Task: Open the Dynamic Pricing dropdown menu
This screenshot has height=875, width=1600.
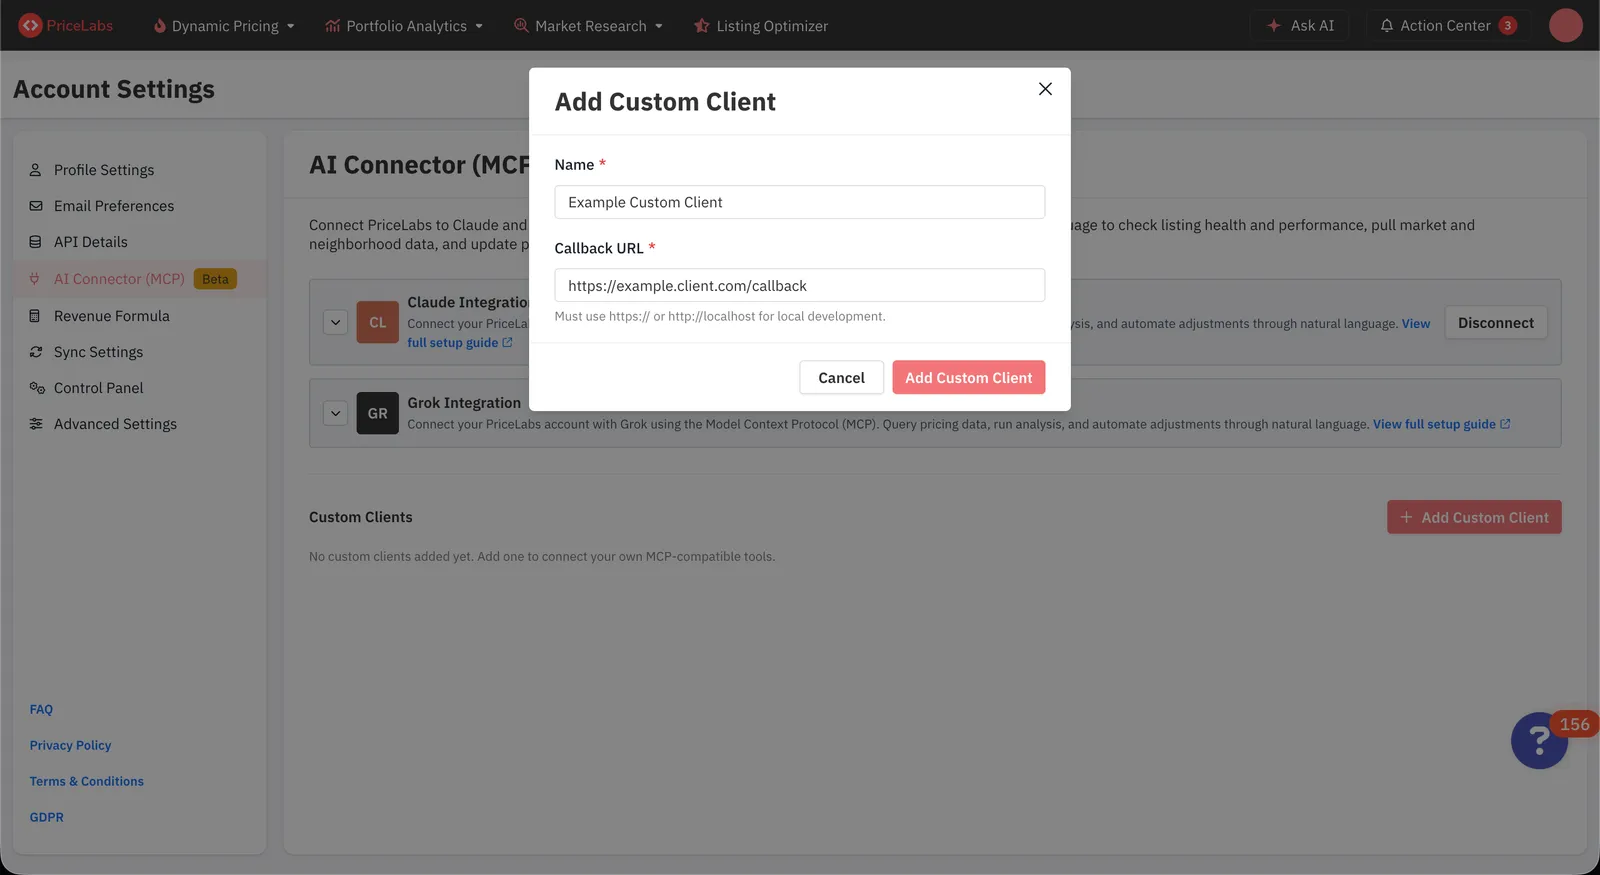Action: click(224, 26)
